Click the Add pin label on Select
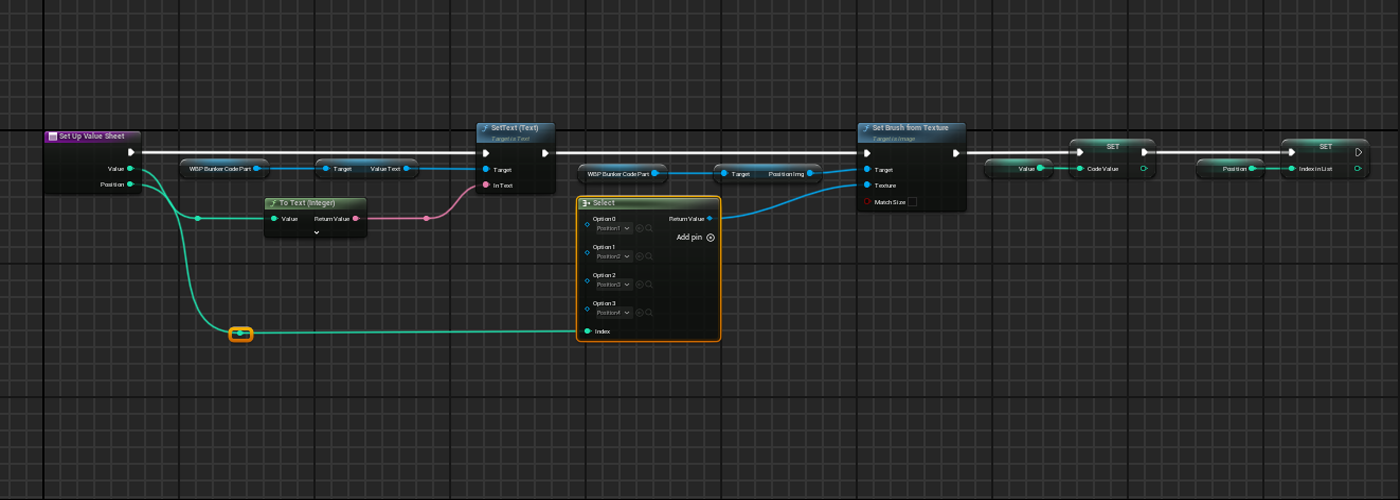The height and width of the screenshot is (500, 1400). point(689,238)
